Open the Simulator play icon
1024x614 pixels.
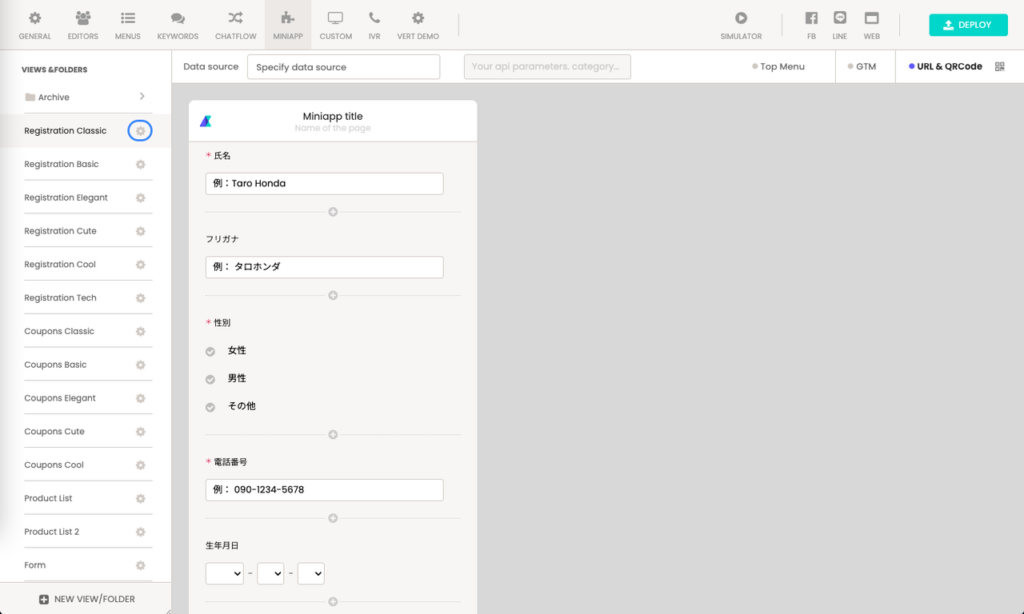point(741,19)
